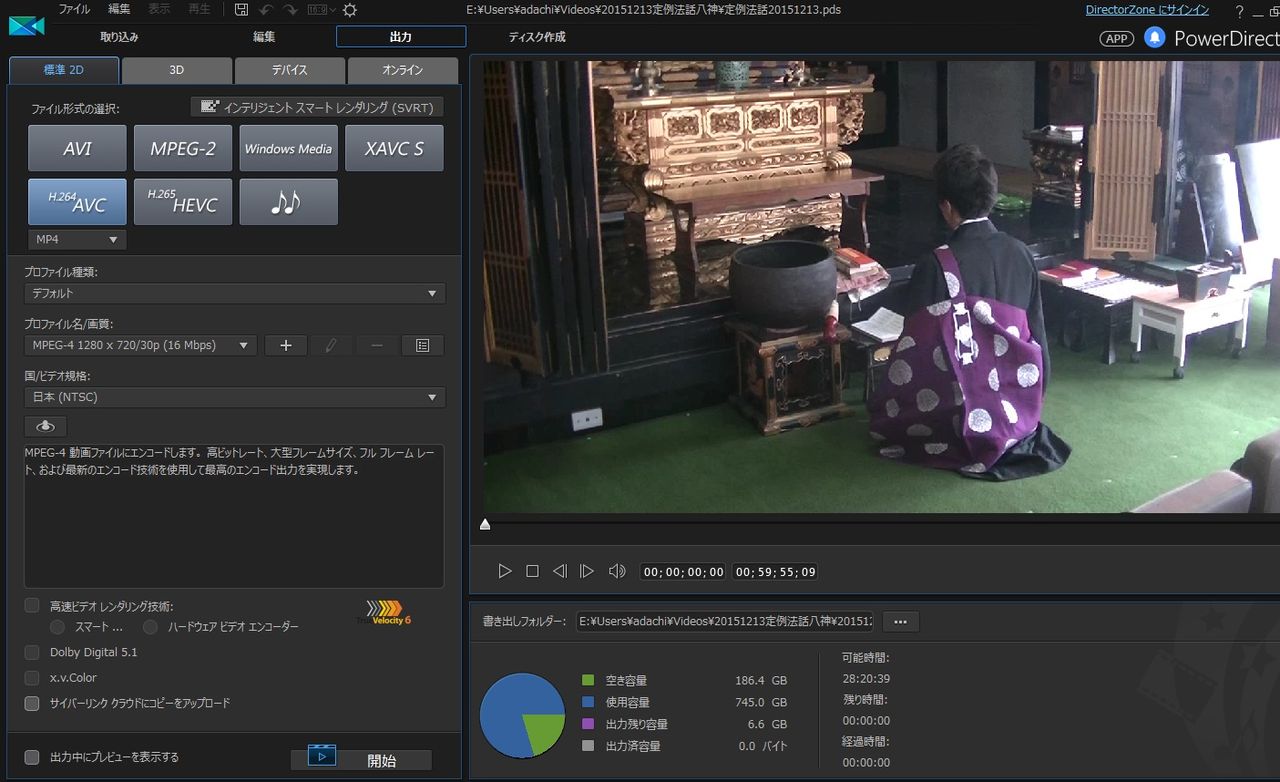Viewport: 1280px width, 782px height.
Task: Select the H.265 HEVC file format
Action: pyautogui.click(x=183, y=202)
